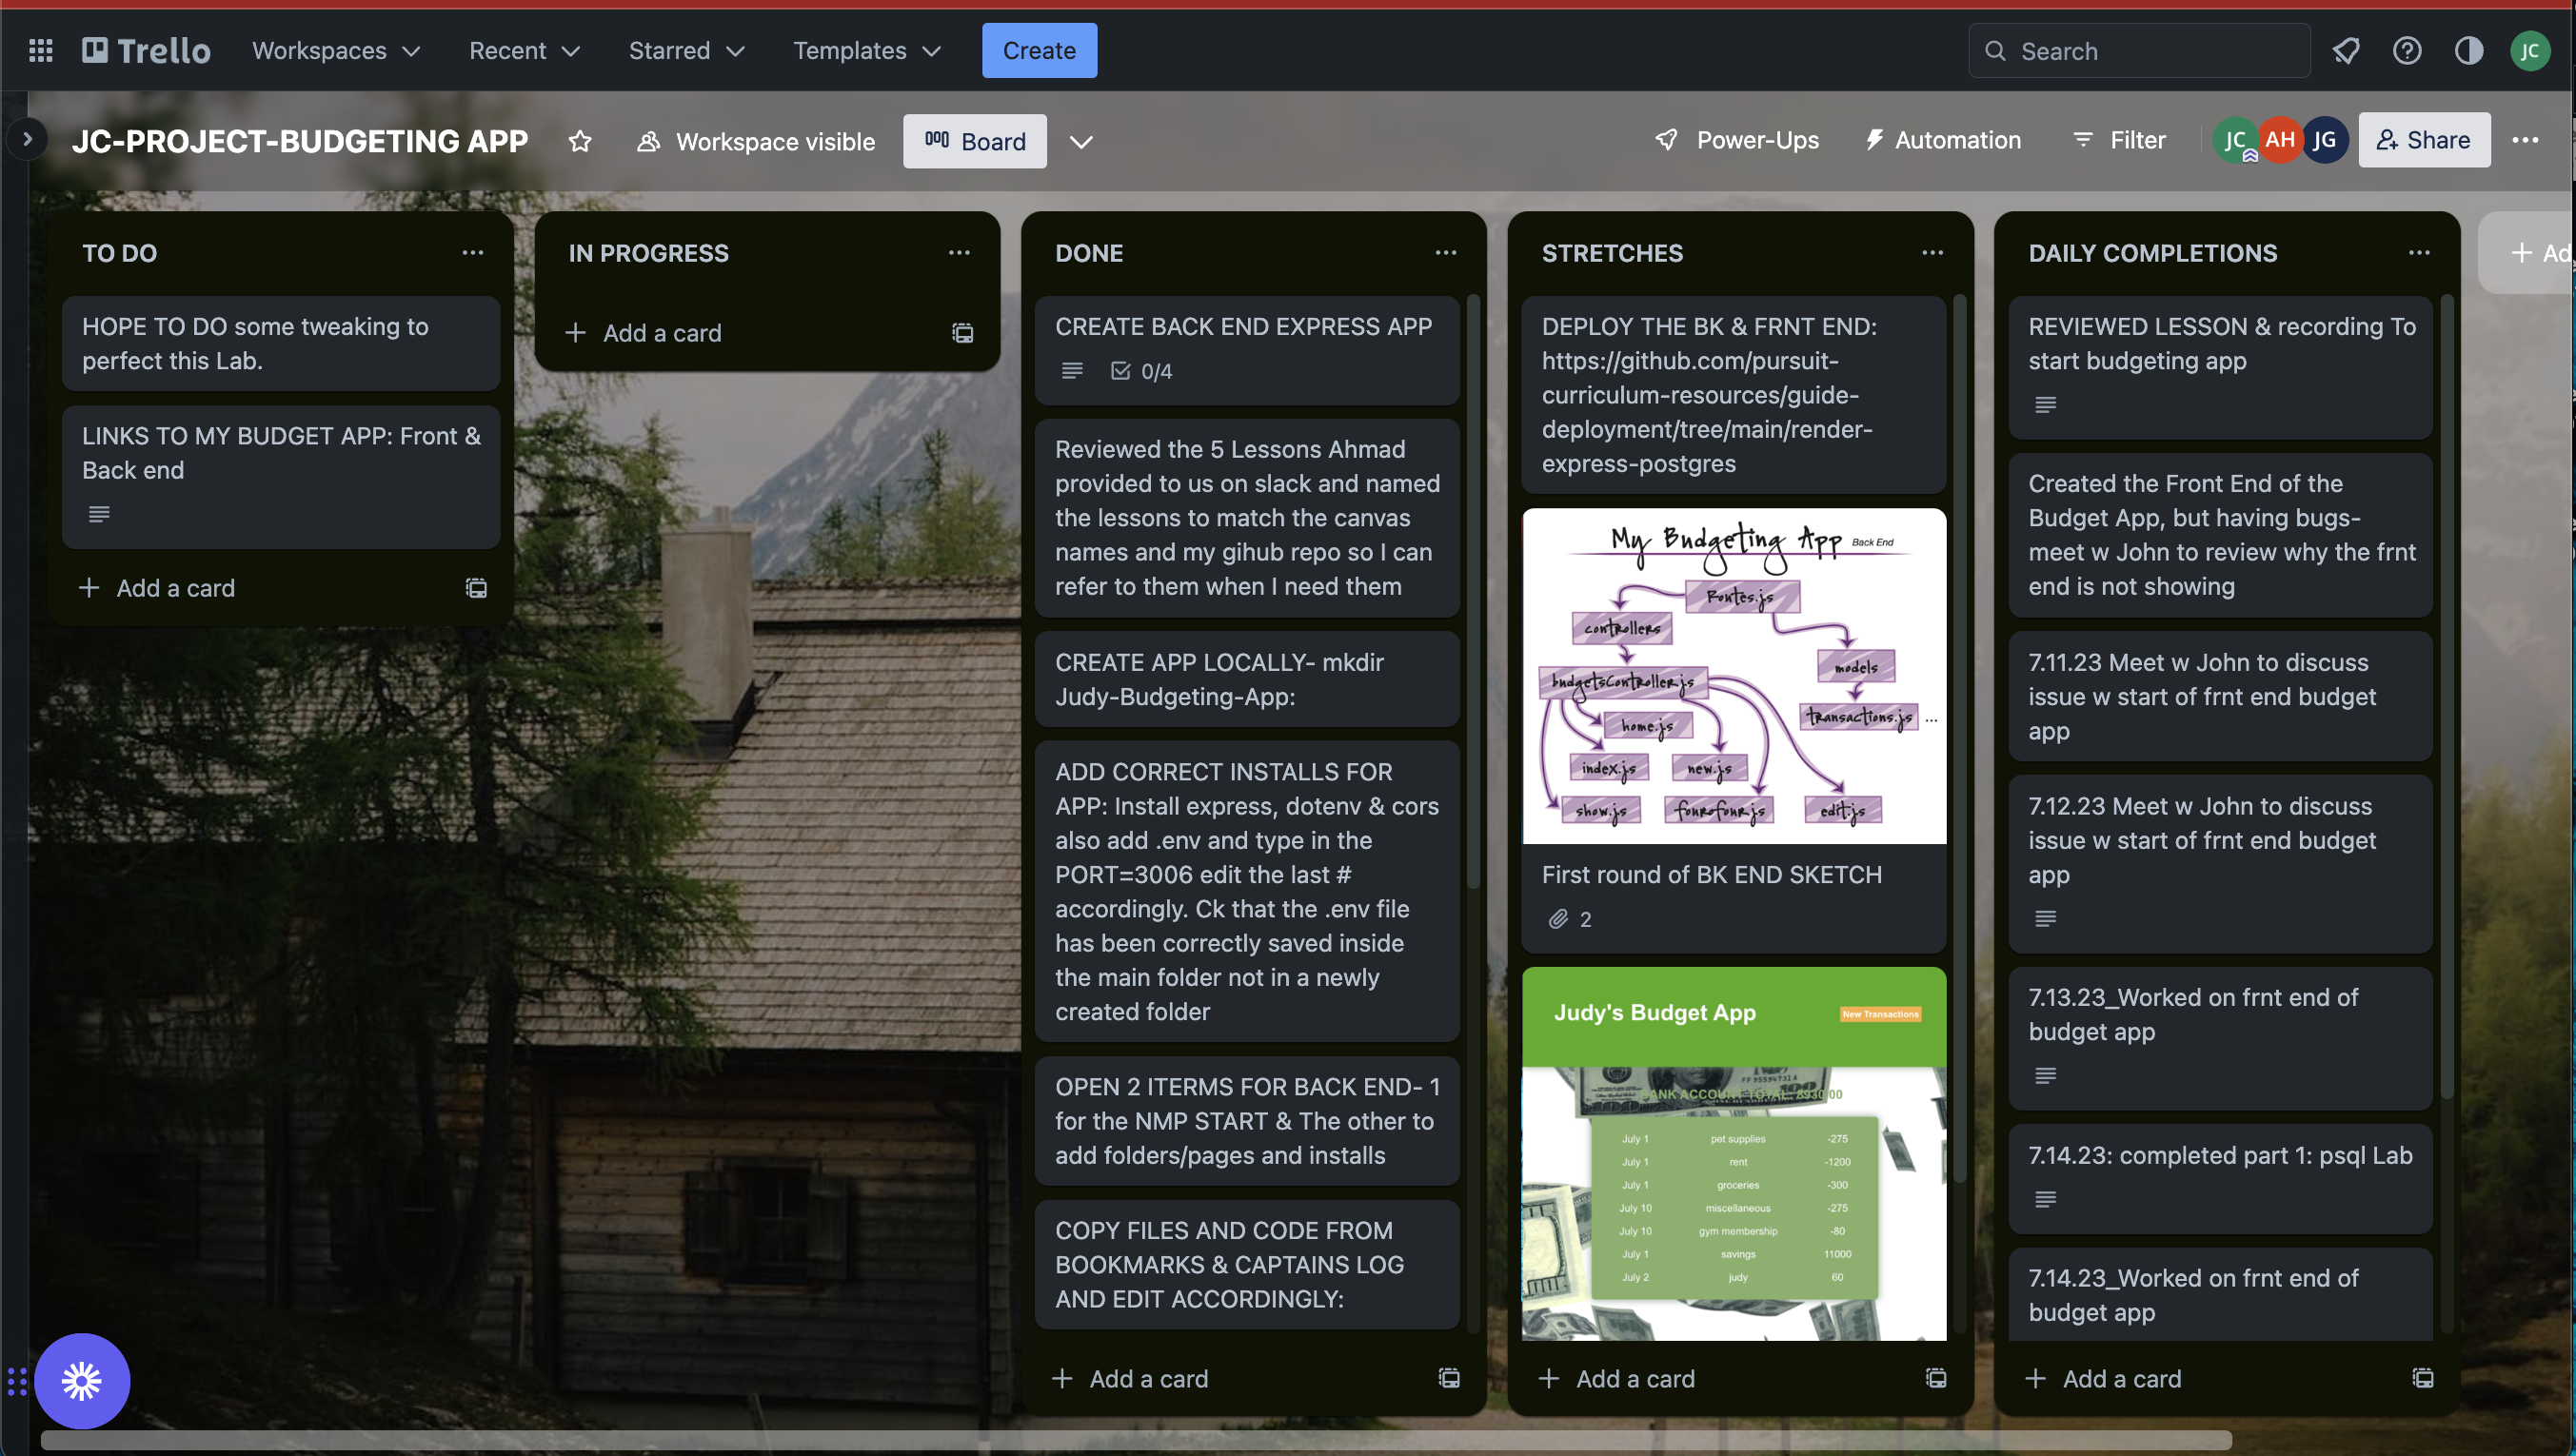
Task: Click the Share button for board
Action: click(x=2424, y=140)
